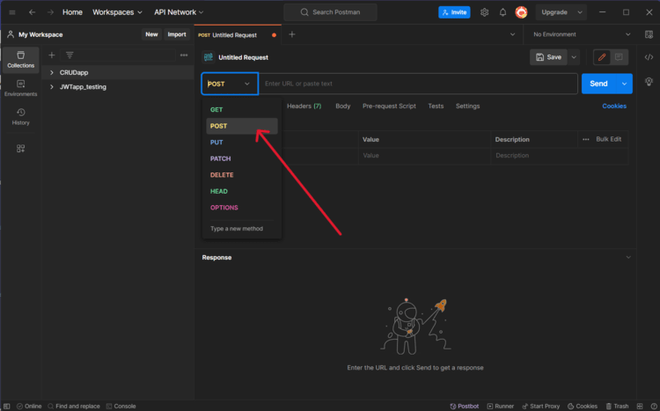Expand the JWTapp_testing collection

coord(52,87)
